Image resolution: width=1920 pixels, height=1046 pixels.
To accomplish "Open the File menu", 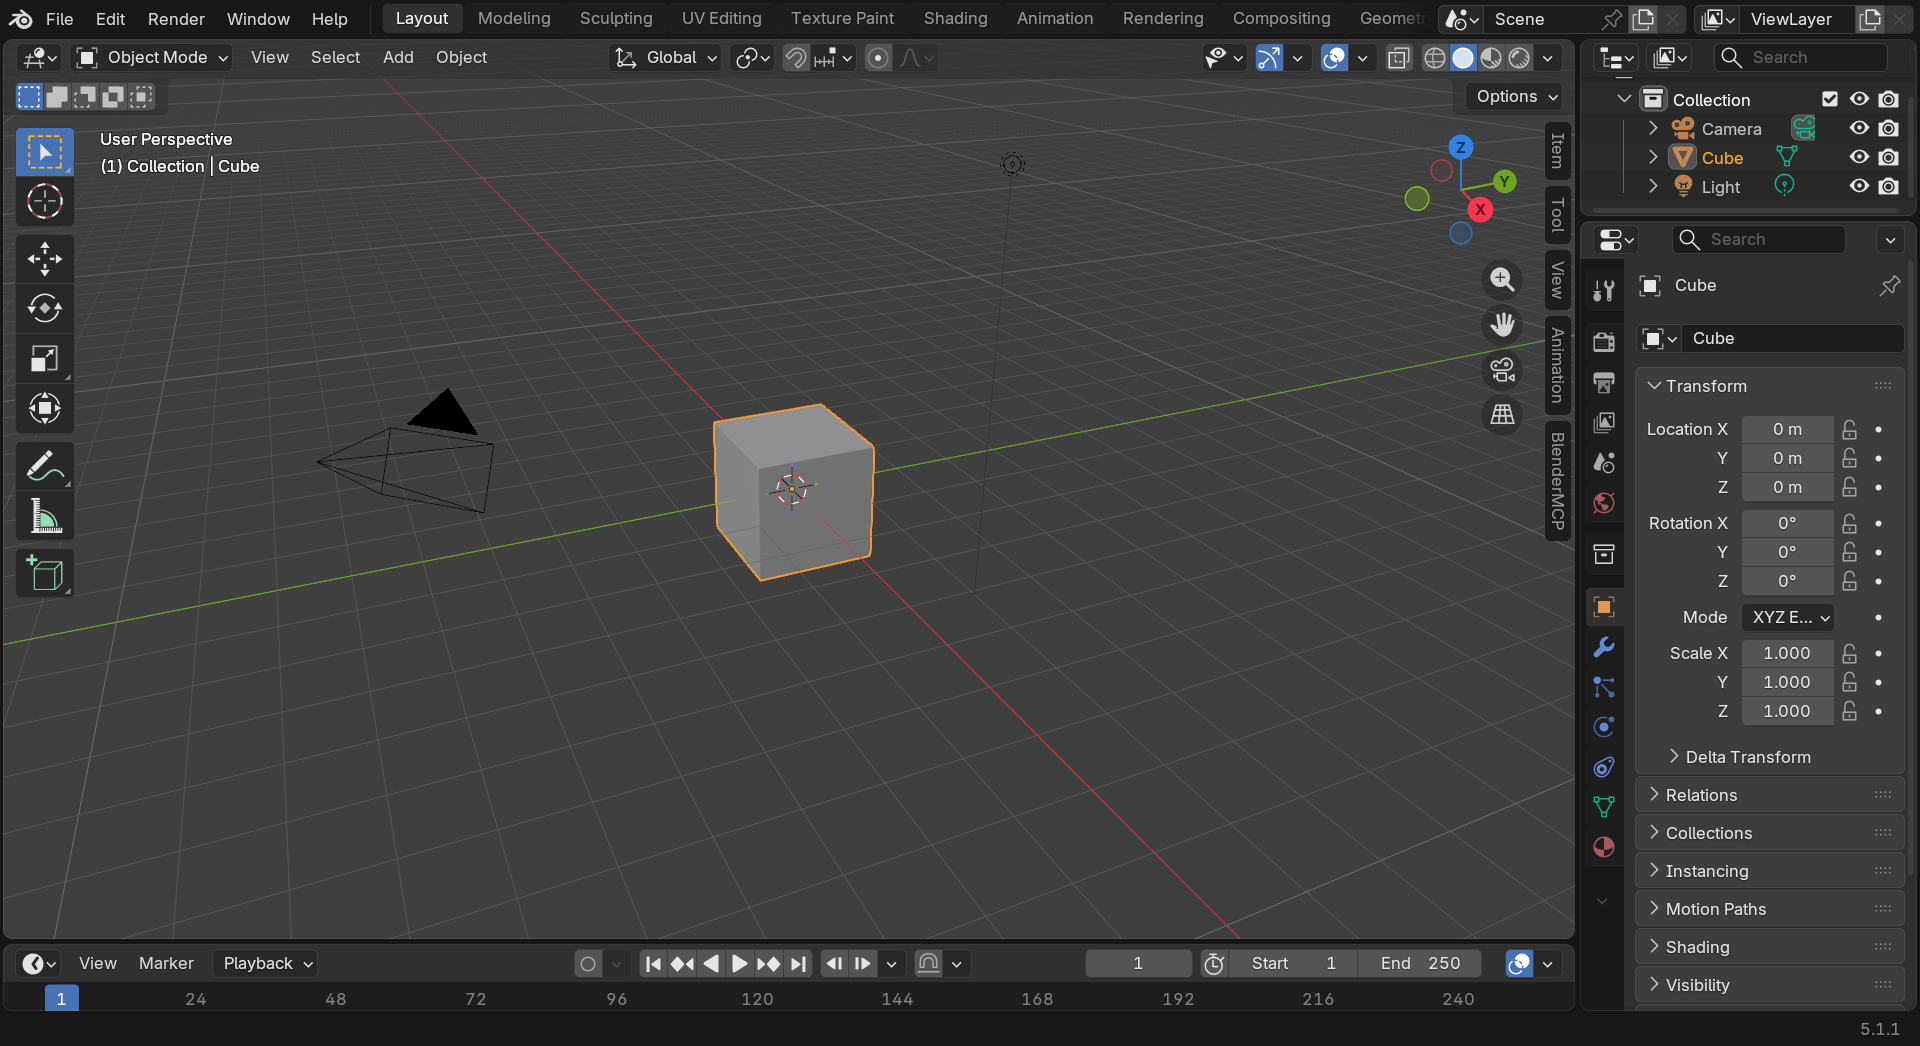I will pyautogui.click(x=59, y=19).
